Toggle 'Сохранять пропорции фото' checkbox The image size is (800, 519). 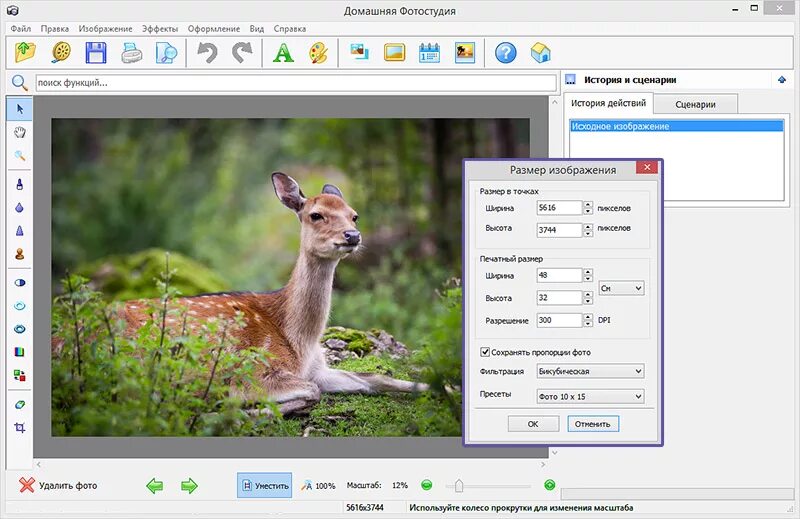(x=485, y=352)
